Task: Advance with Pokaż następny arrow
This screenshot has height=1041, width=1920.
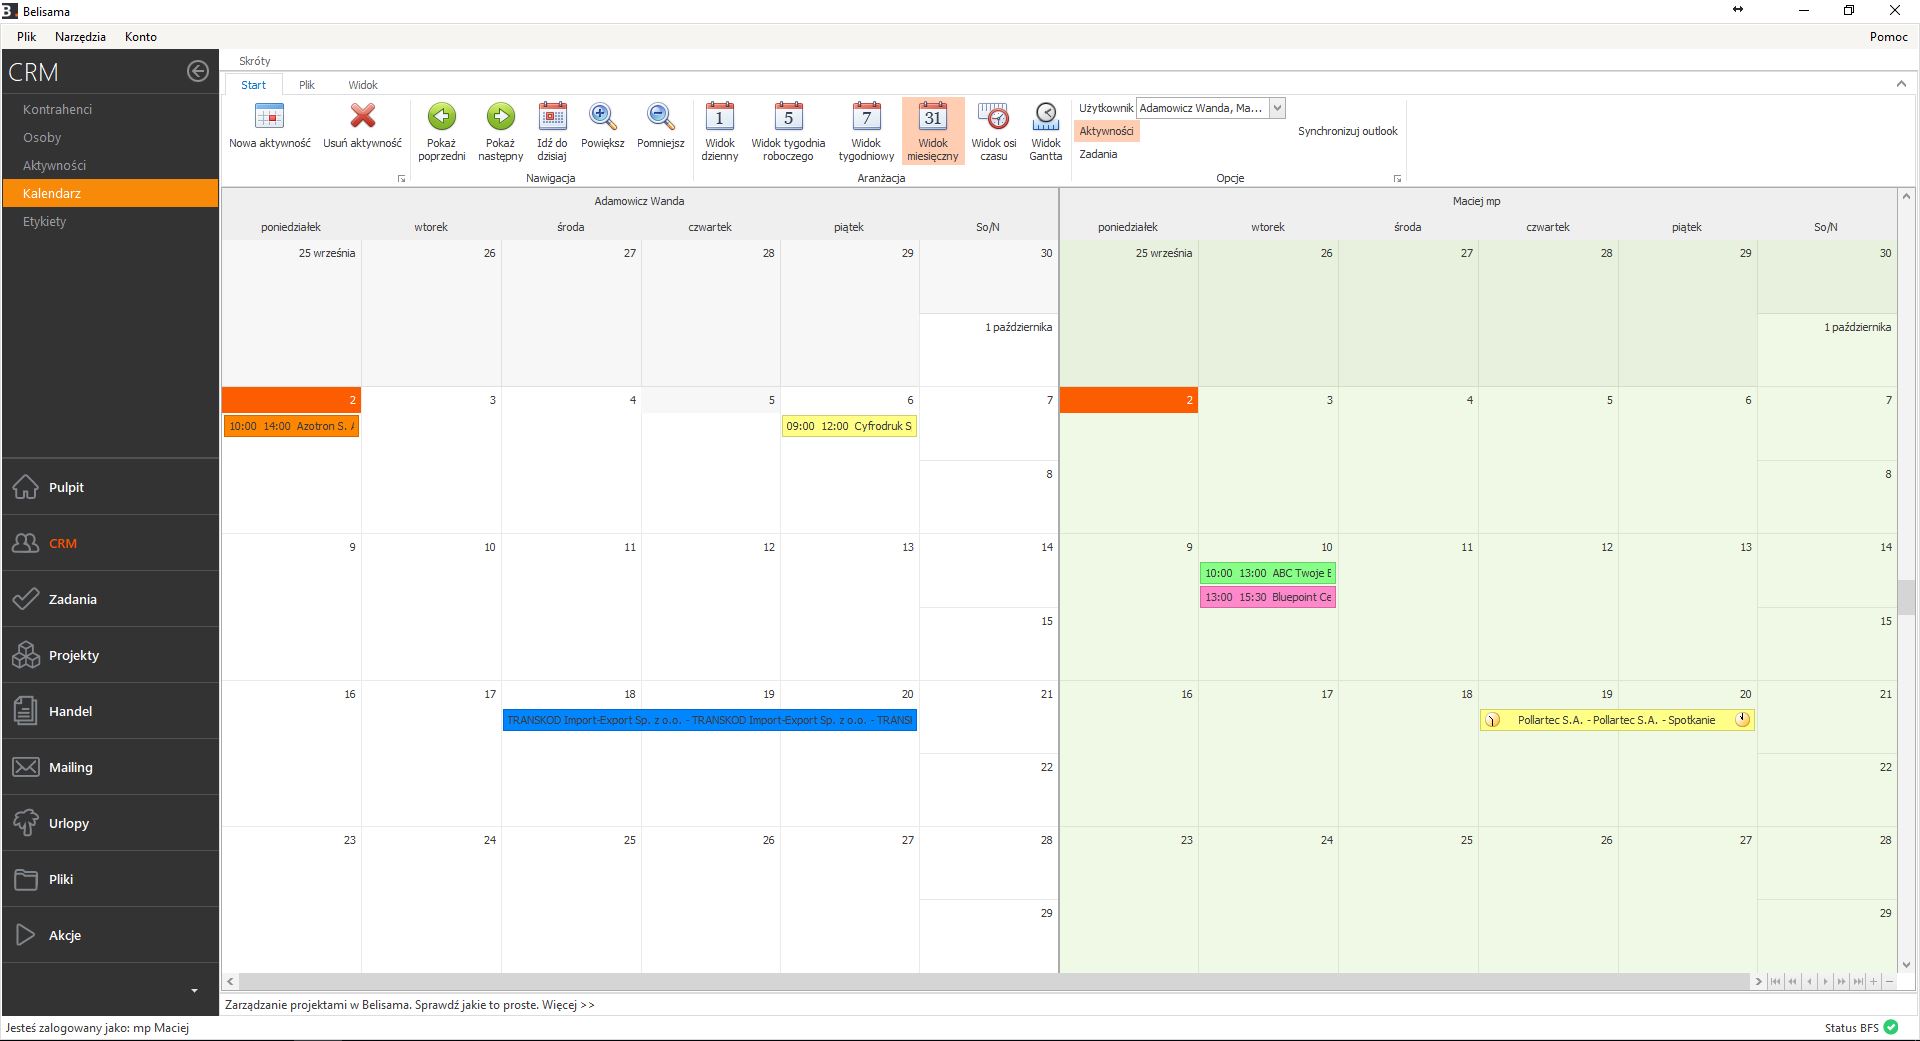Action: click(500, 118)
